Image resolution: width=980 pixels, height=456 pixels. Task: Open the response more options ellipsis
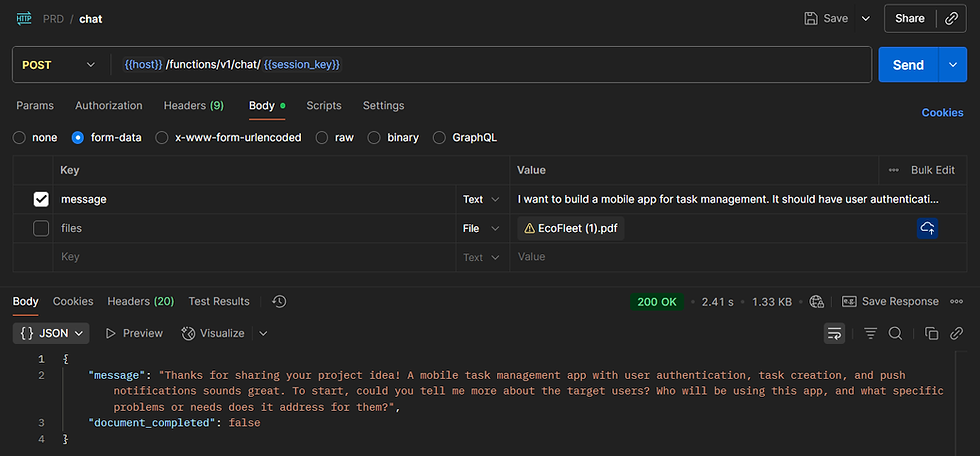[956, 302]
